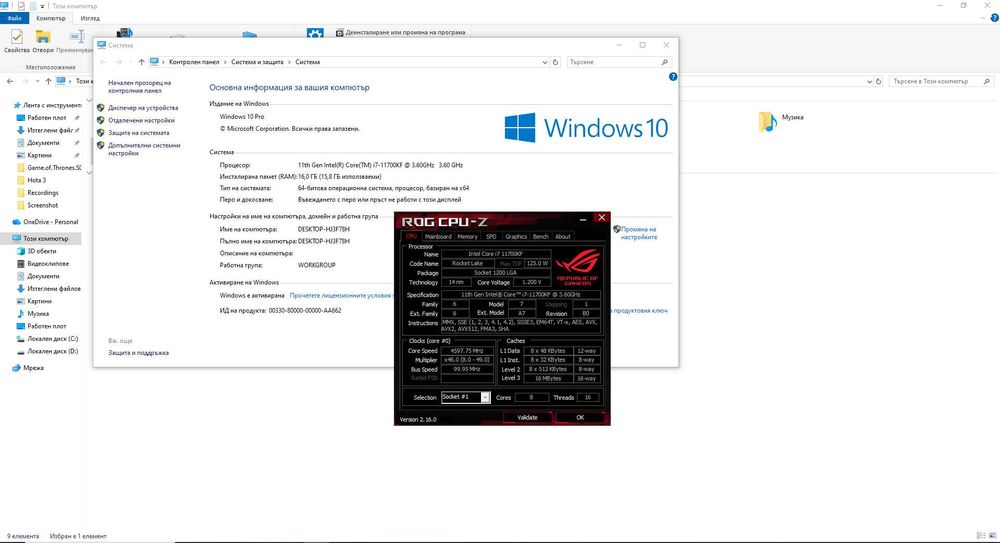Click Деинсталиране или промяна на програма
Screen dimensions: 1000x543
click(x=401, y=33)
